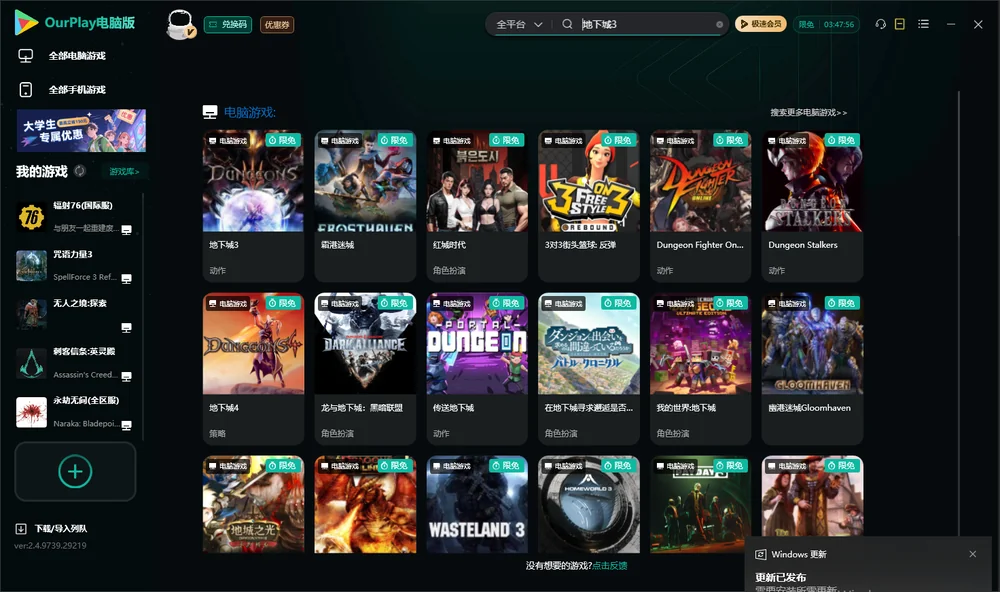Screen dimensions: 1000x592
Task: Open the 霜港迷城 Frosthaven game card
Action: 365,206
